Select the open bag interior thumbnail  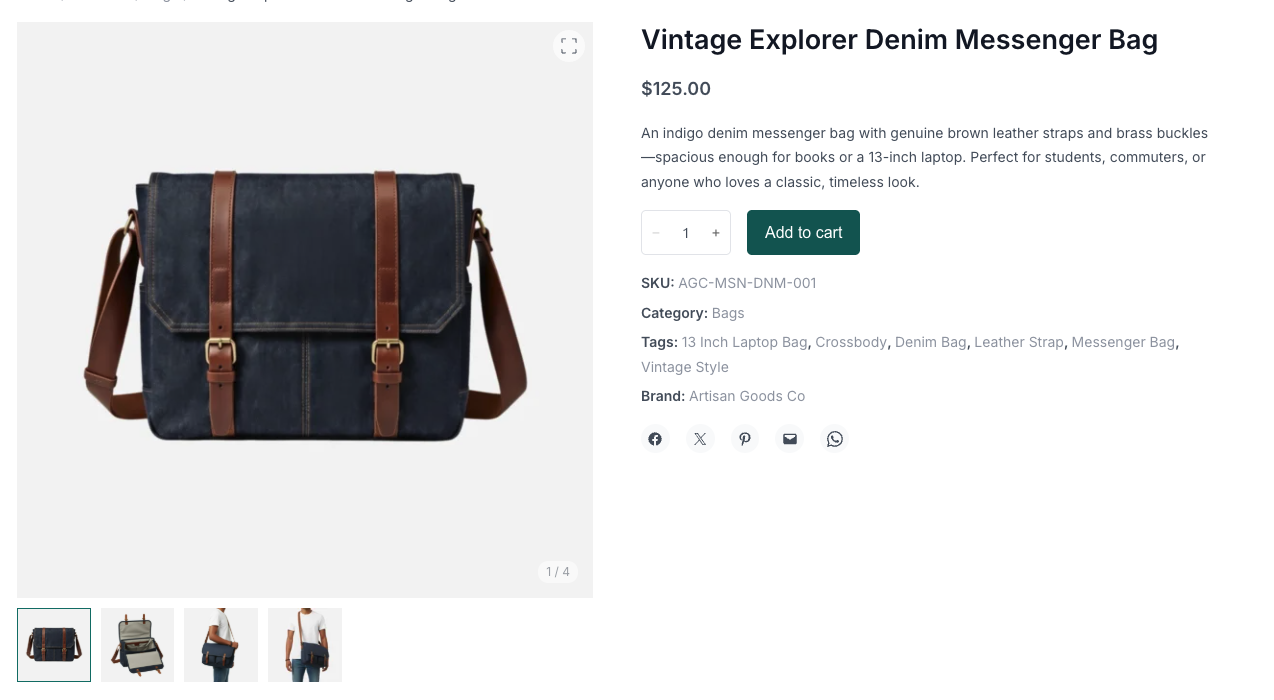pos(138,645)
